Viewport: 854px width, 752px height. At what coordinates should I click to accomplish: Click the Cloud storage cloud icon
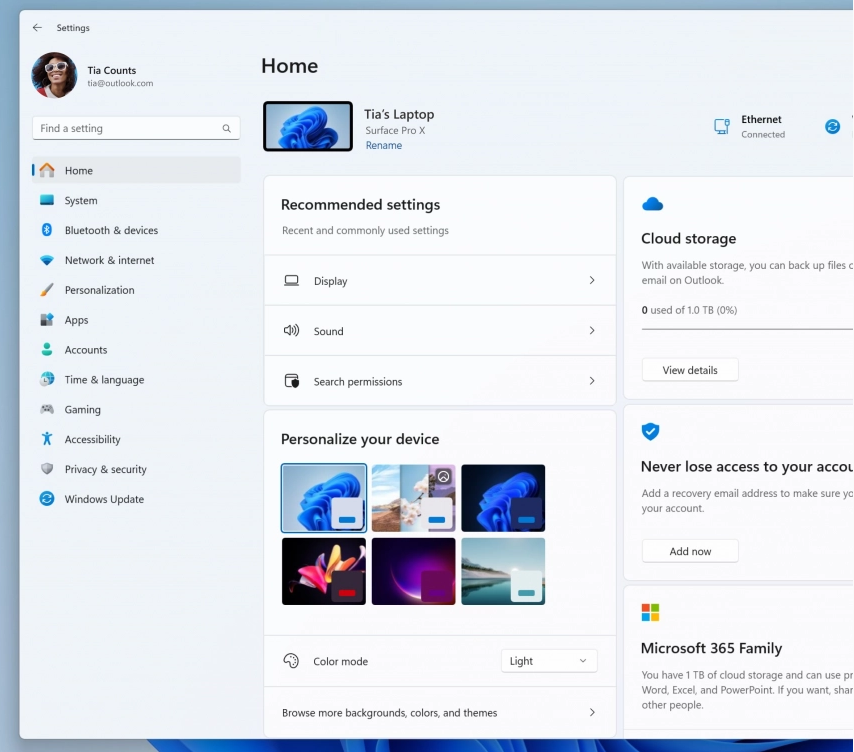click(652, 205)
